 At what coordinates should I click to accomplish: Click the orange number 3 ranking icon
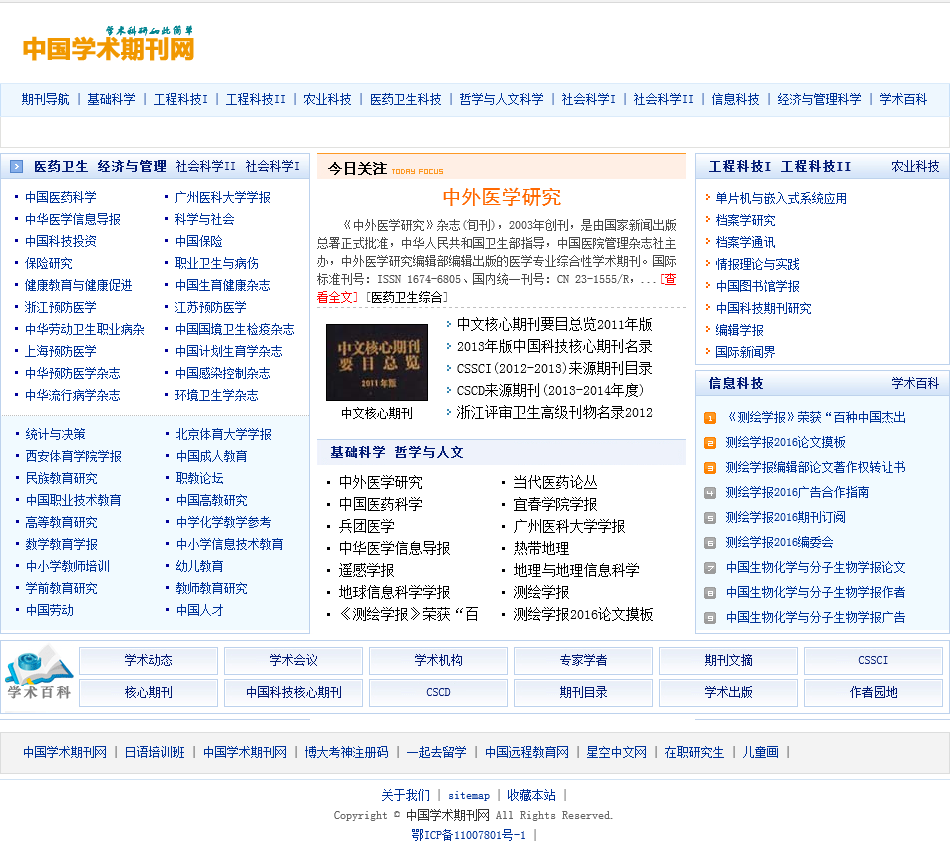[x=710, y=468]
